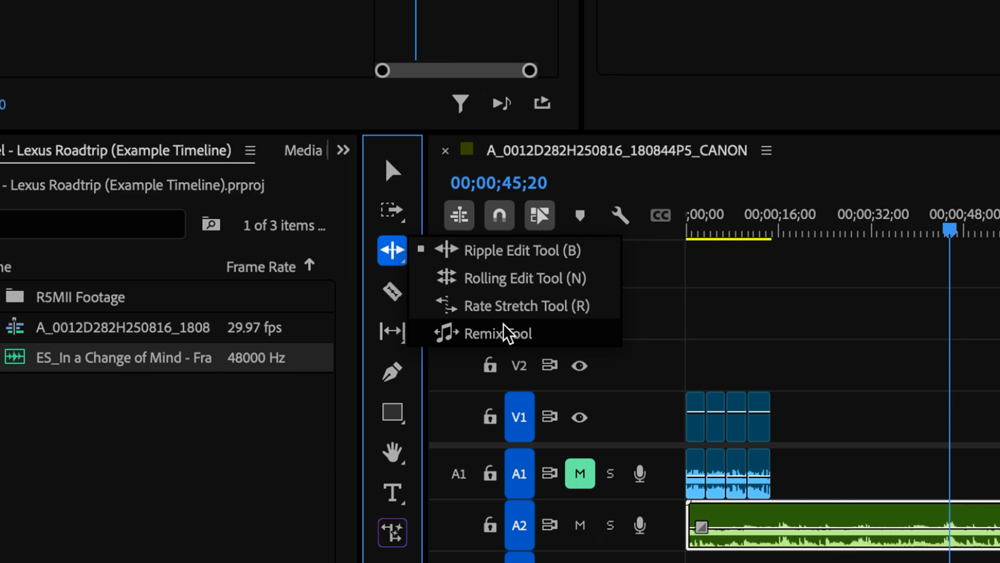Open Timeline Display Settings wrench

click(620, 216)
